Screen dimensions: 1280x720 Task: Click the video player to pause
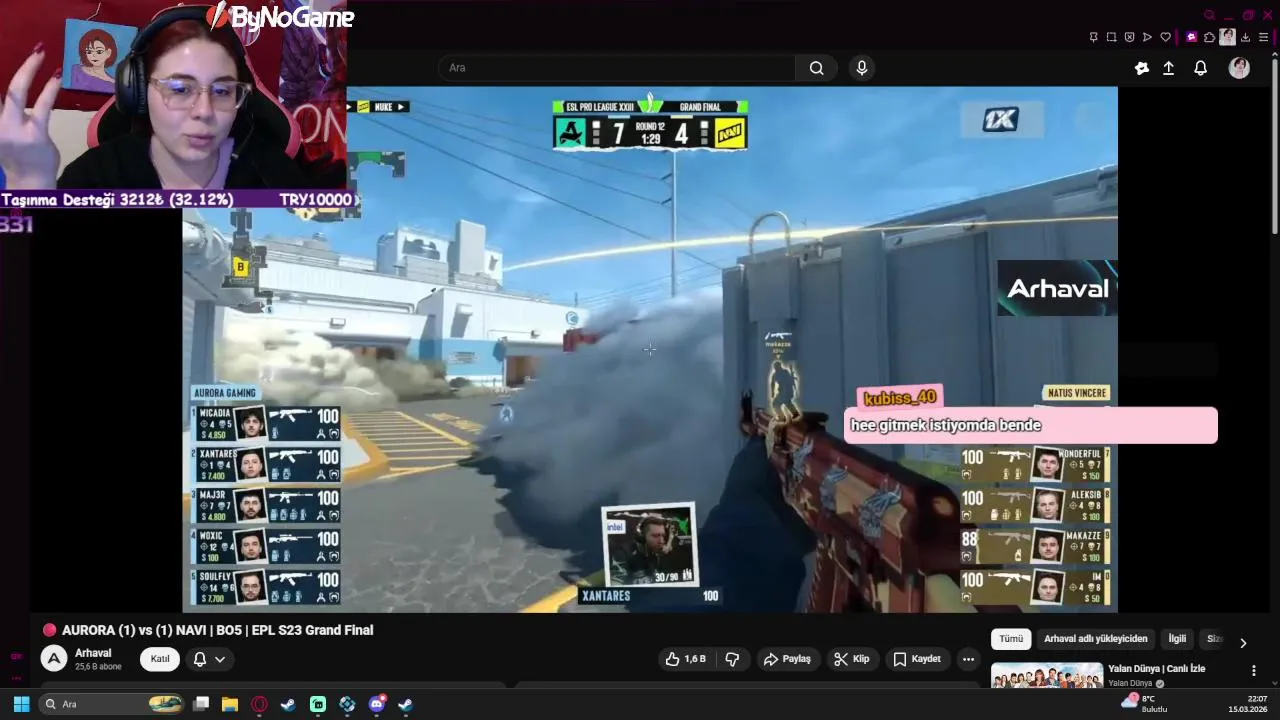click(650, 349)
